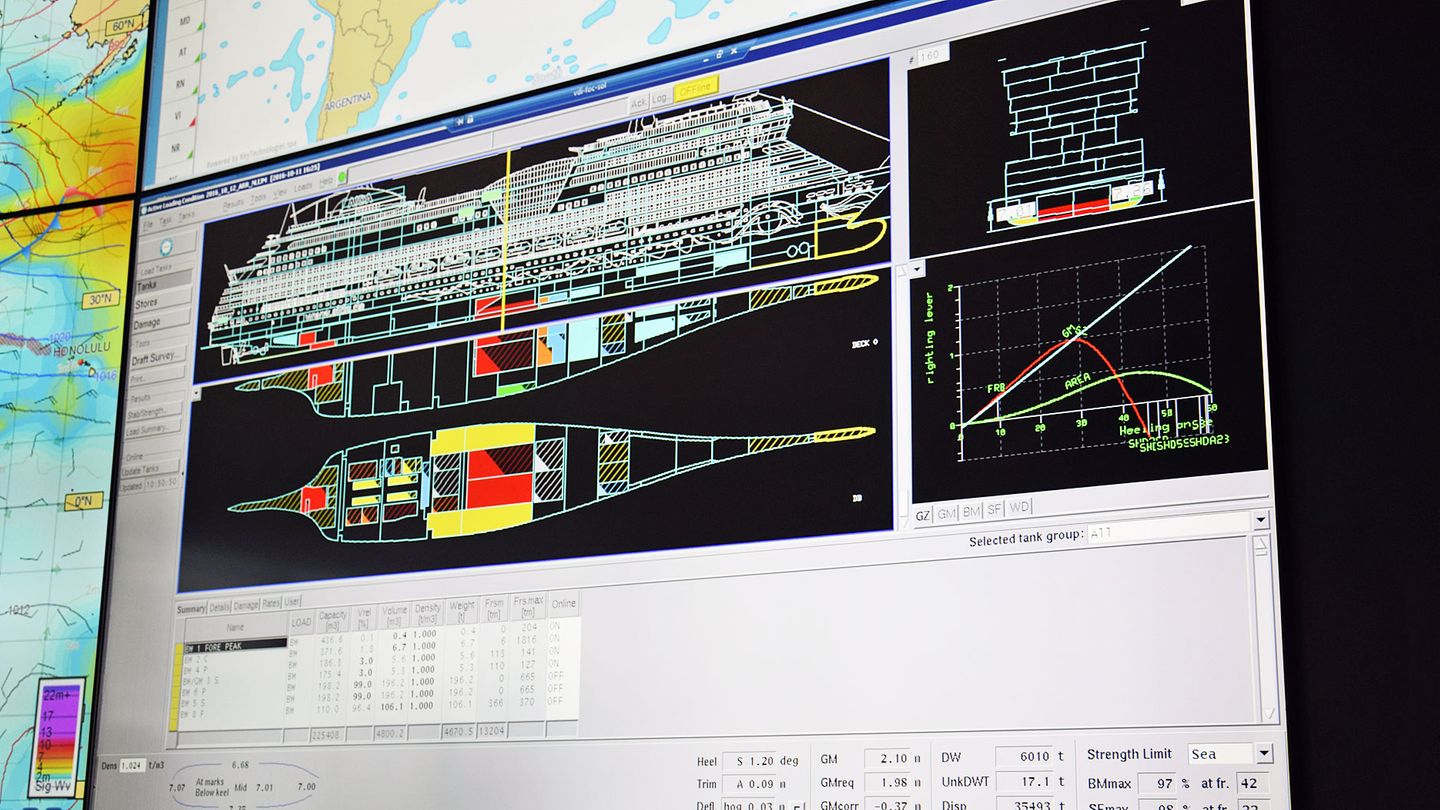Switch to the Rates tab
The width and height of the screenshot is (1440, 810).
[270, 604]
